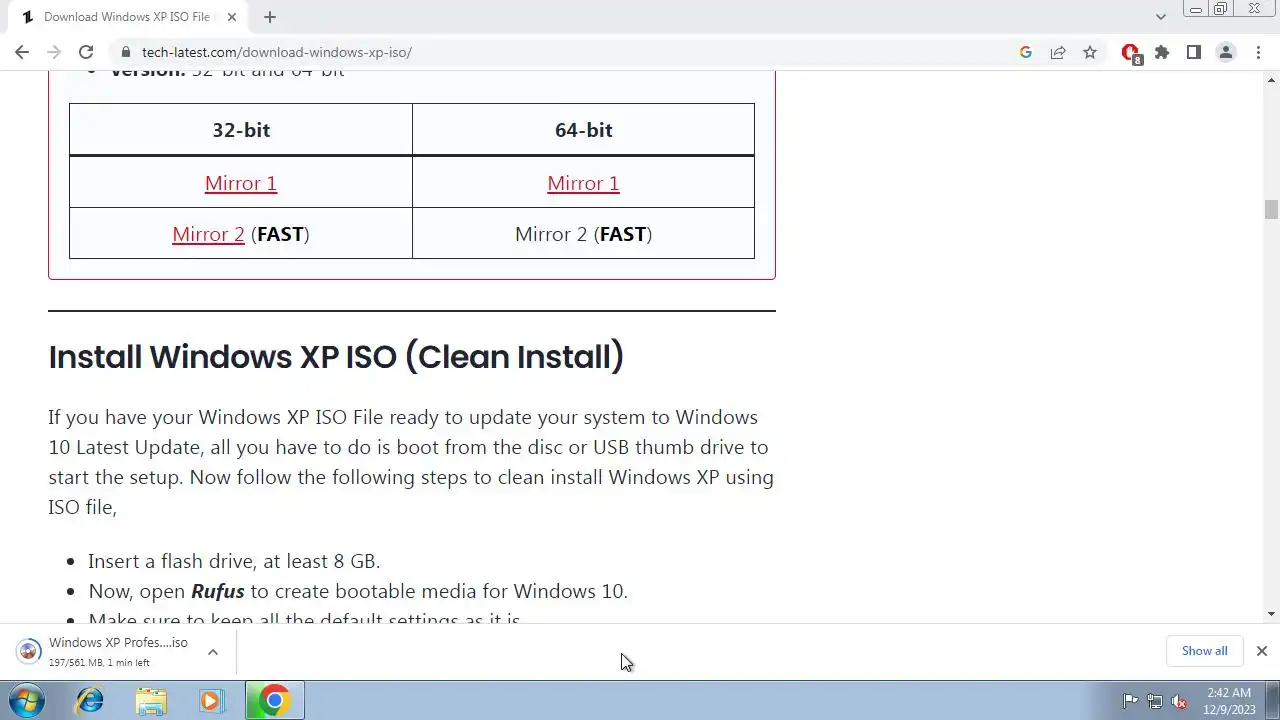
Task: Click the download progress disc icon
Action: click(29, 651)
